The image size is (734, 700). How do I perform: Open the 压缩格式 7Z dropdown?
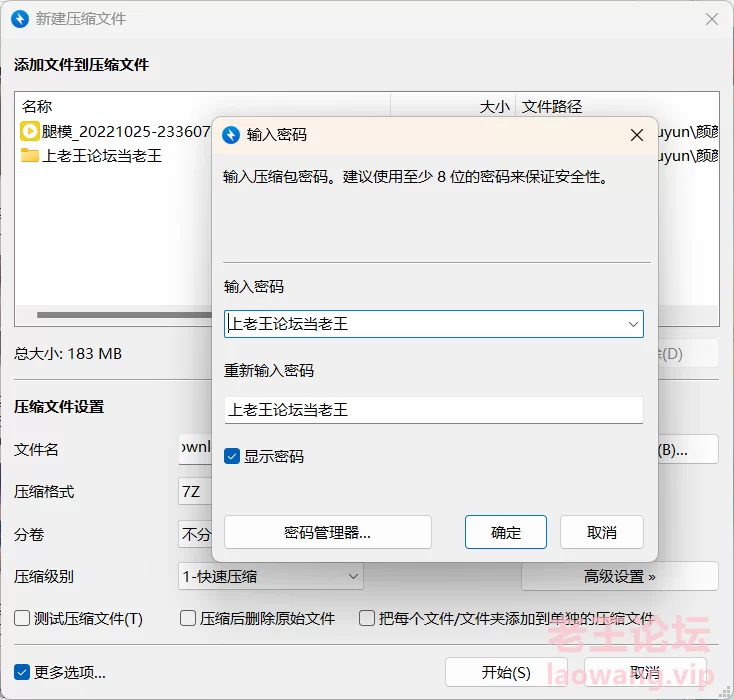[195, 491]
